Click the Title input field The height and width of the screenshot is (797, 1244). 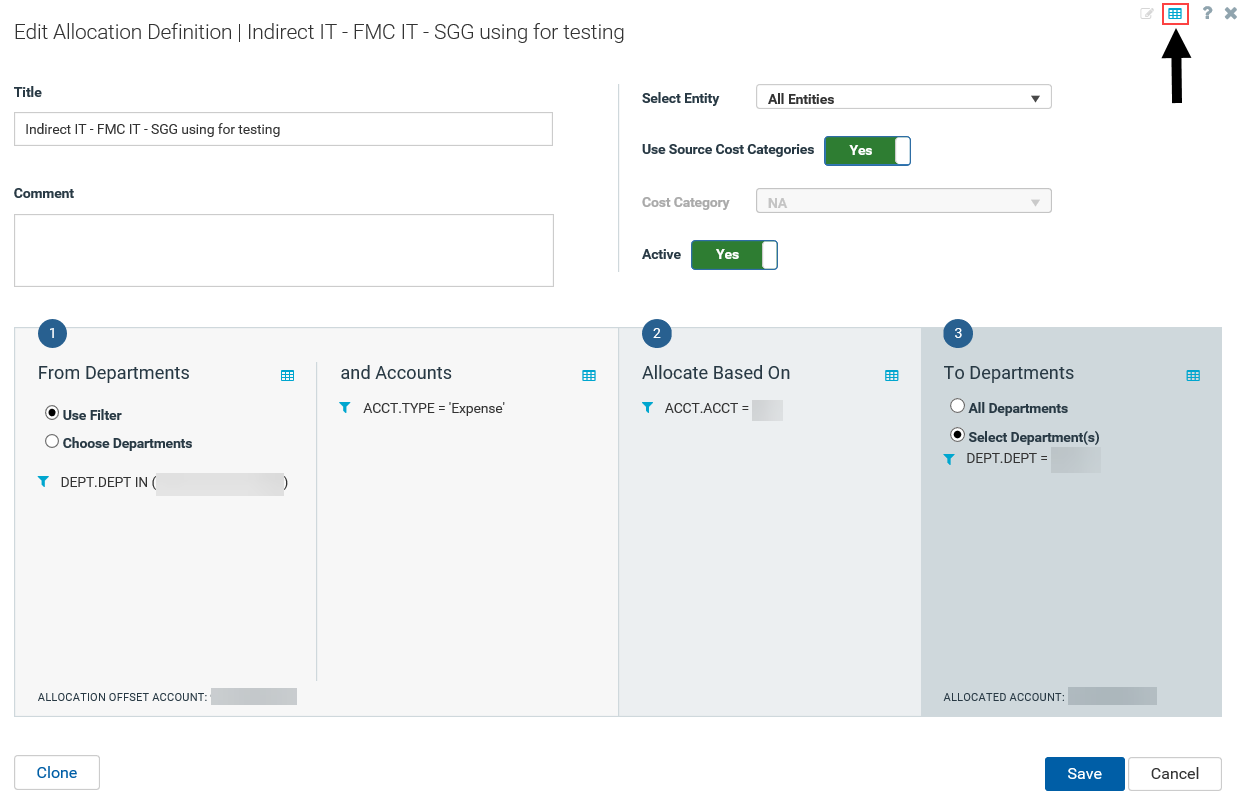(x=283, y=129)
